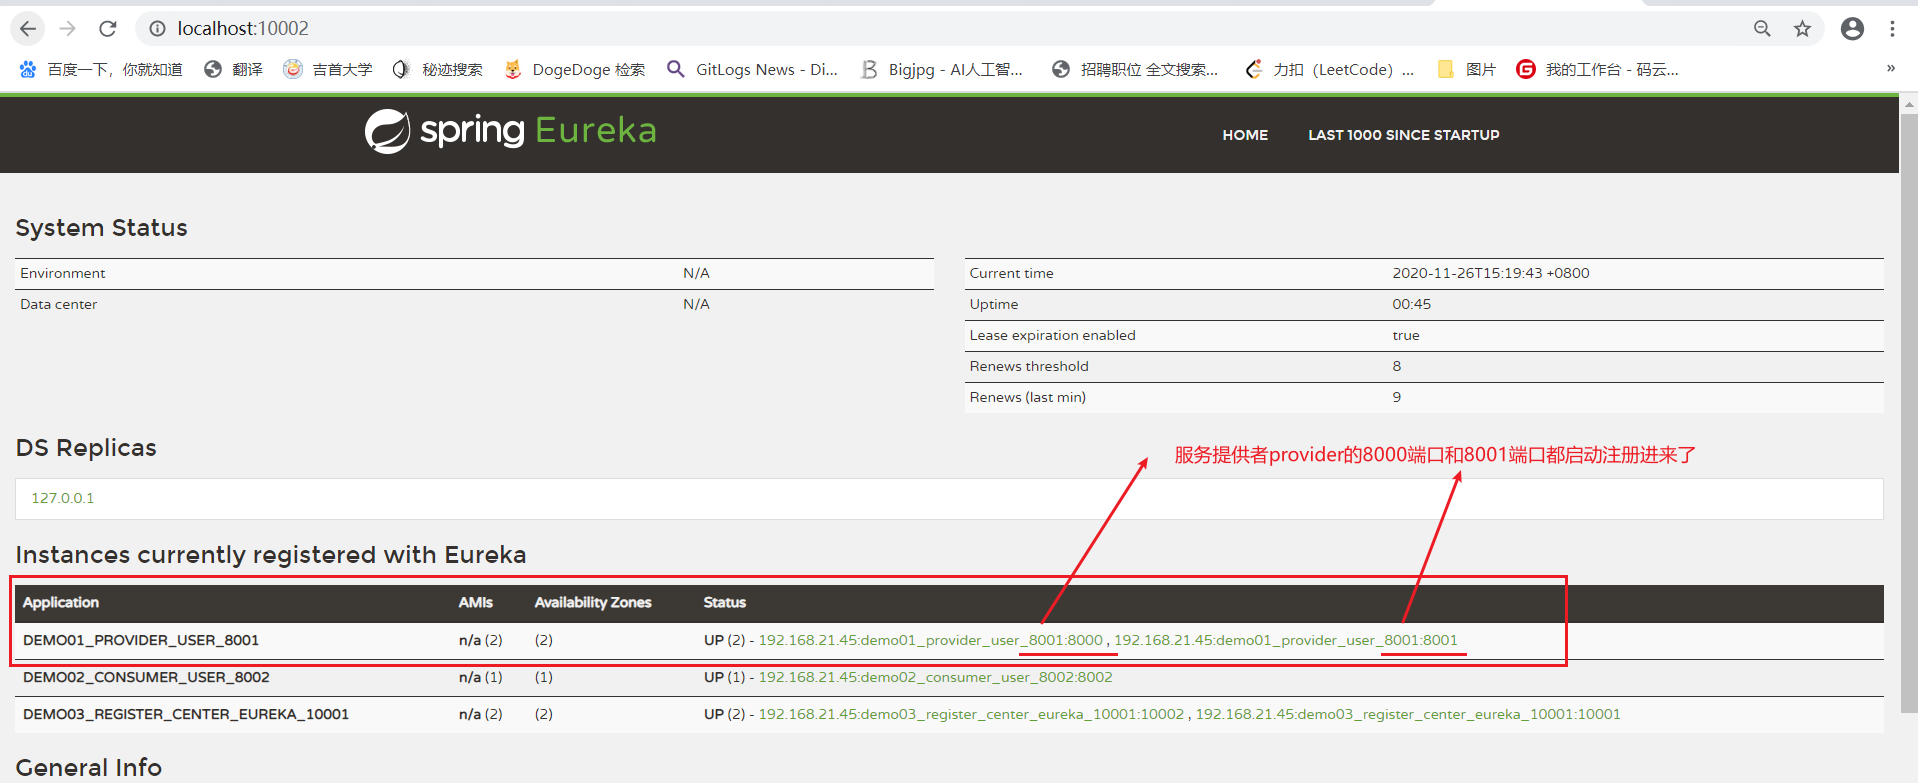Click the Renews threshold row label
This screenshot has width=1918, height=783.
coord(1029,366)
